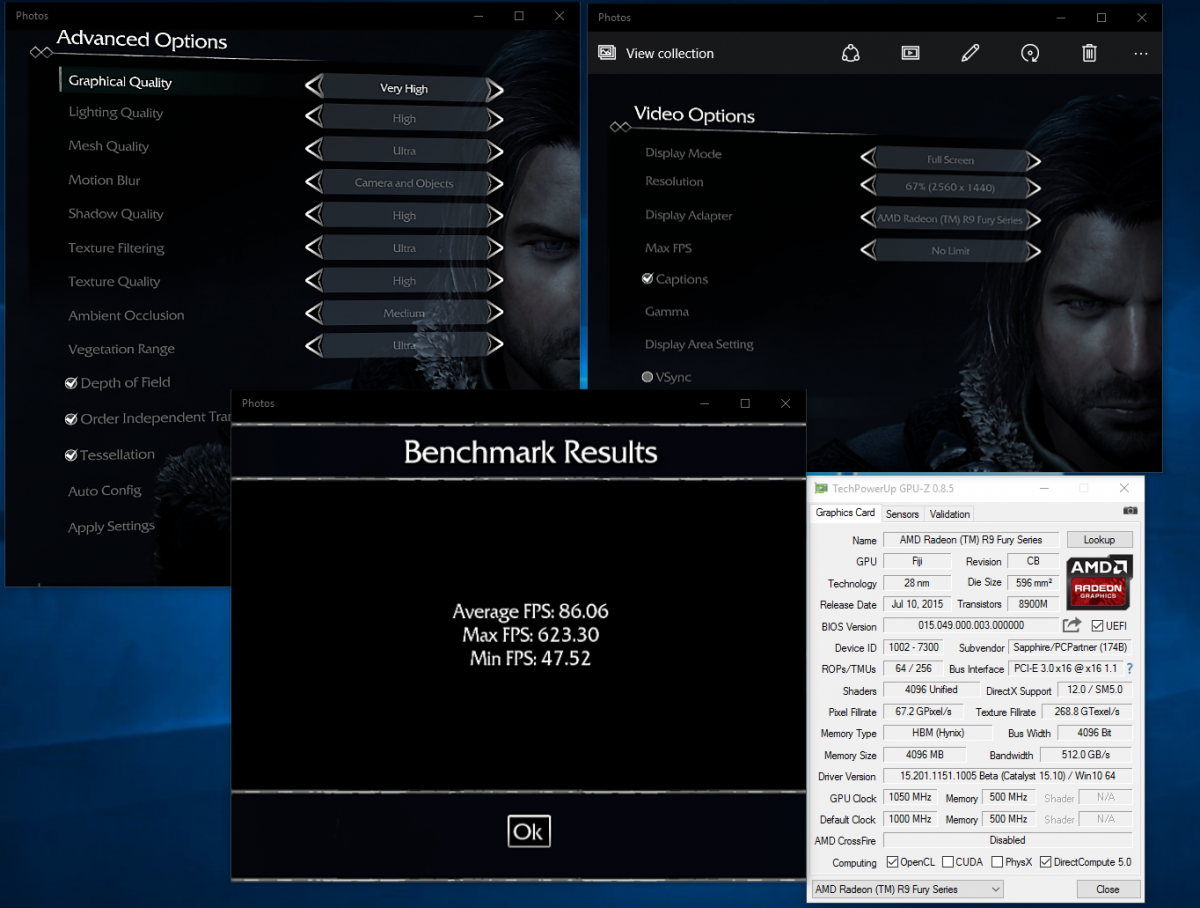
Task: Open the three-dot more menu in Photos
Action: (1141, 53)
